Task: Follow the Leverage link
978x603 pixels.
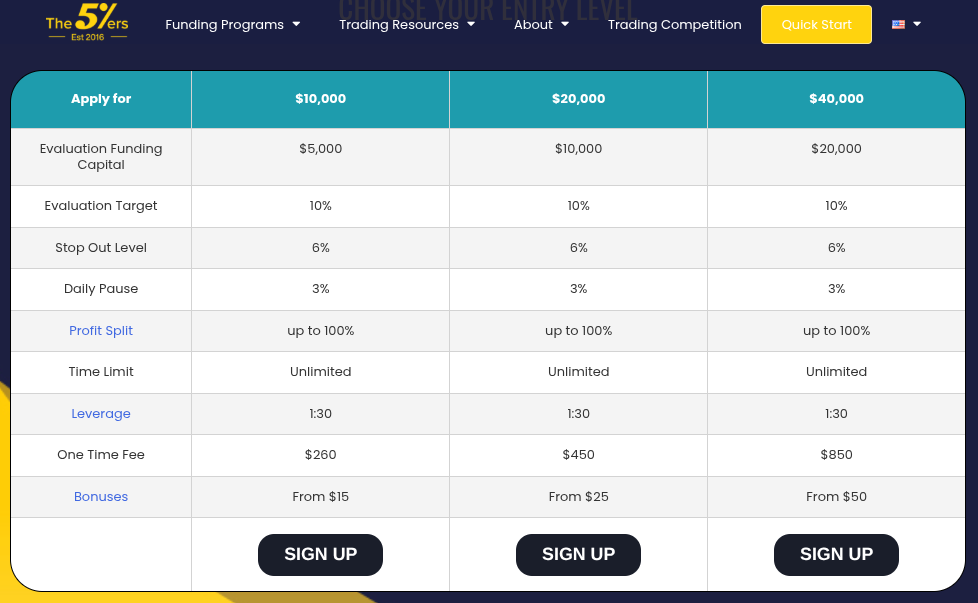Action: pos(101,414)
